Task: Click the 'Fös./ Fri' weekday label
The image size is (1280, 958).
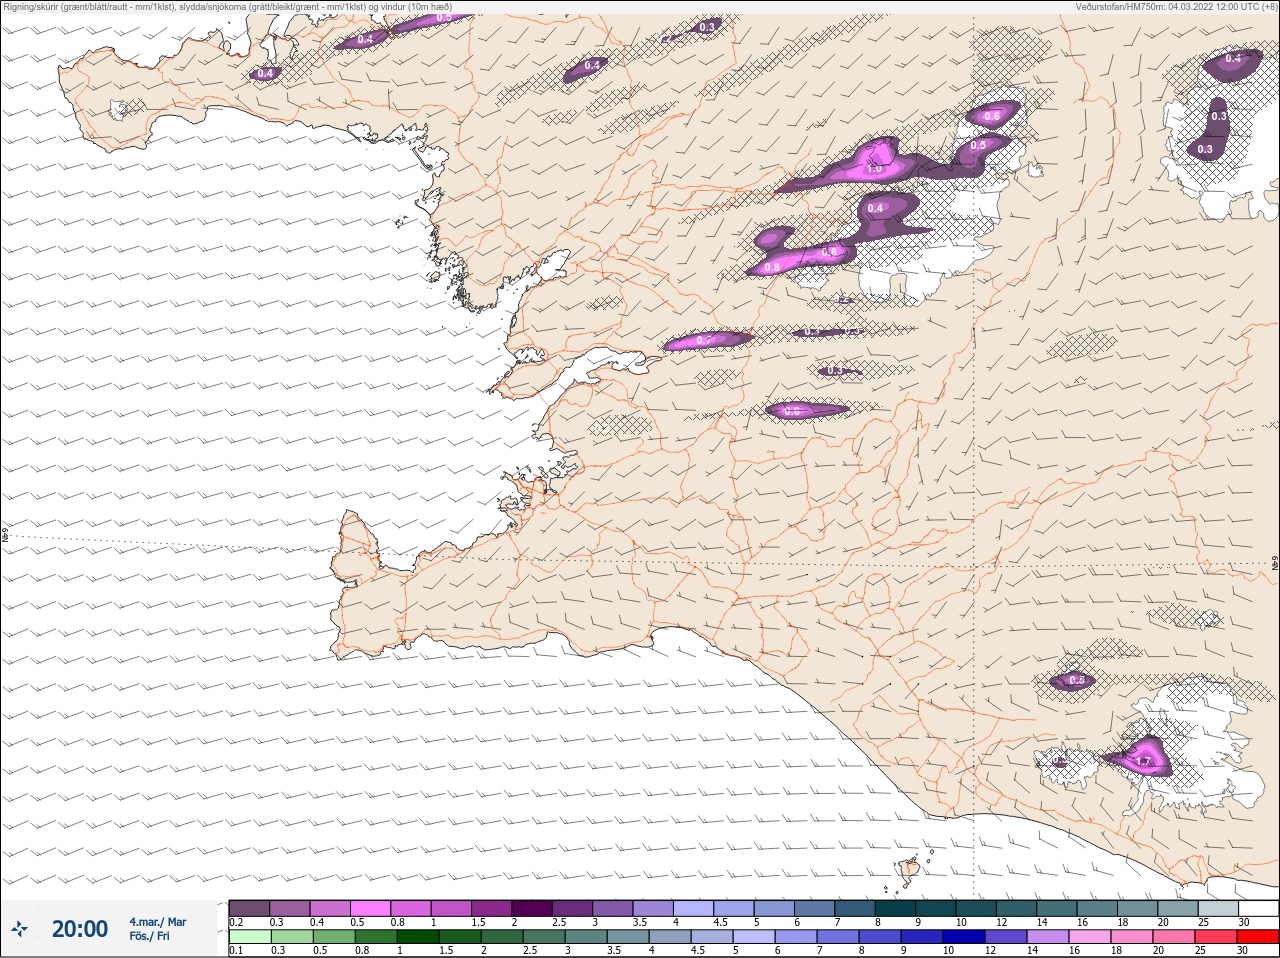Action: [x=149, y=936]
